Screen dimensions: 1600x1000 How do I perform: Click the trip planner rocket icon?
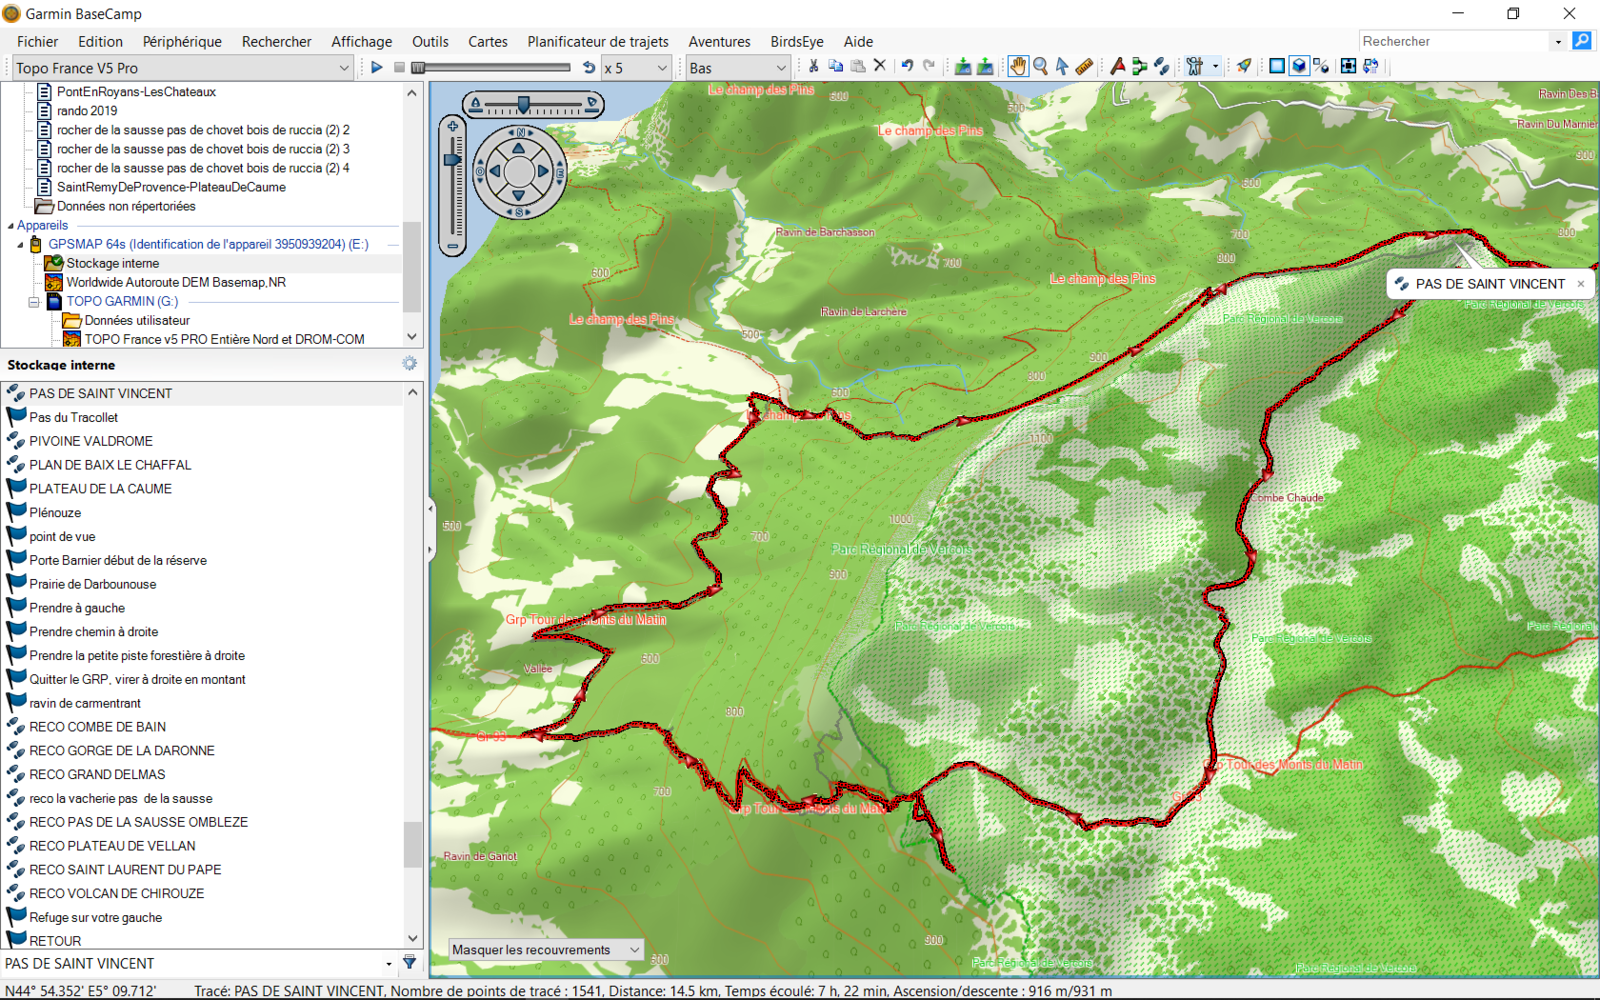[1244, 66]
